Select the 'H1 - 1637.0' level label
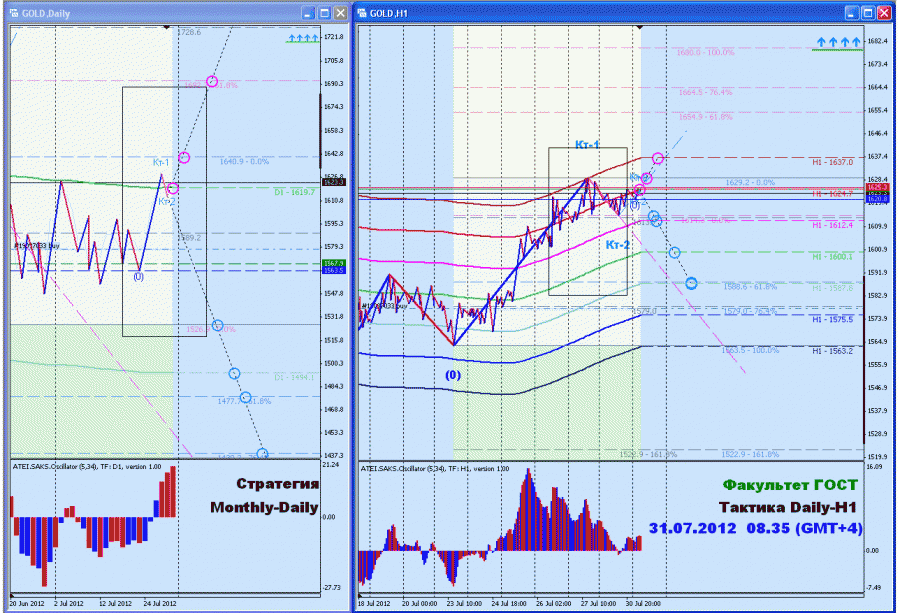Viewport: 900px width, 613px height. click(832, 162)
